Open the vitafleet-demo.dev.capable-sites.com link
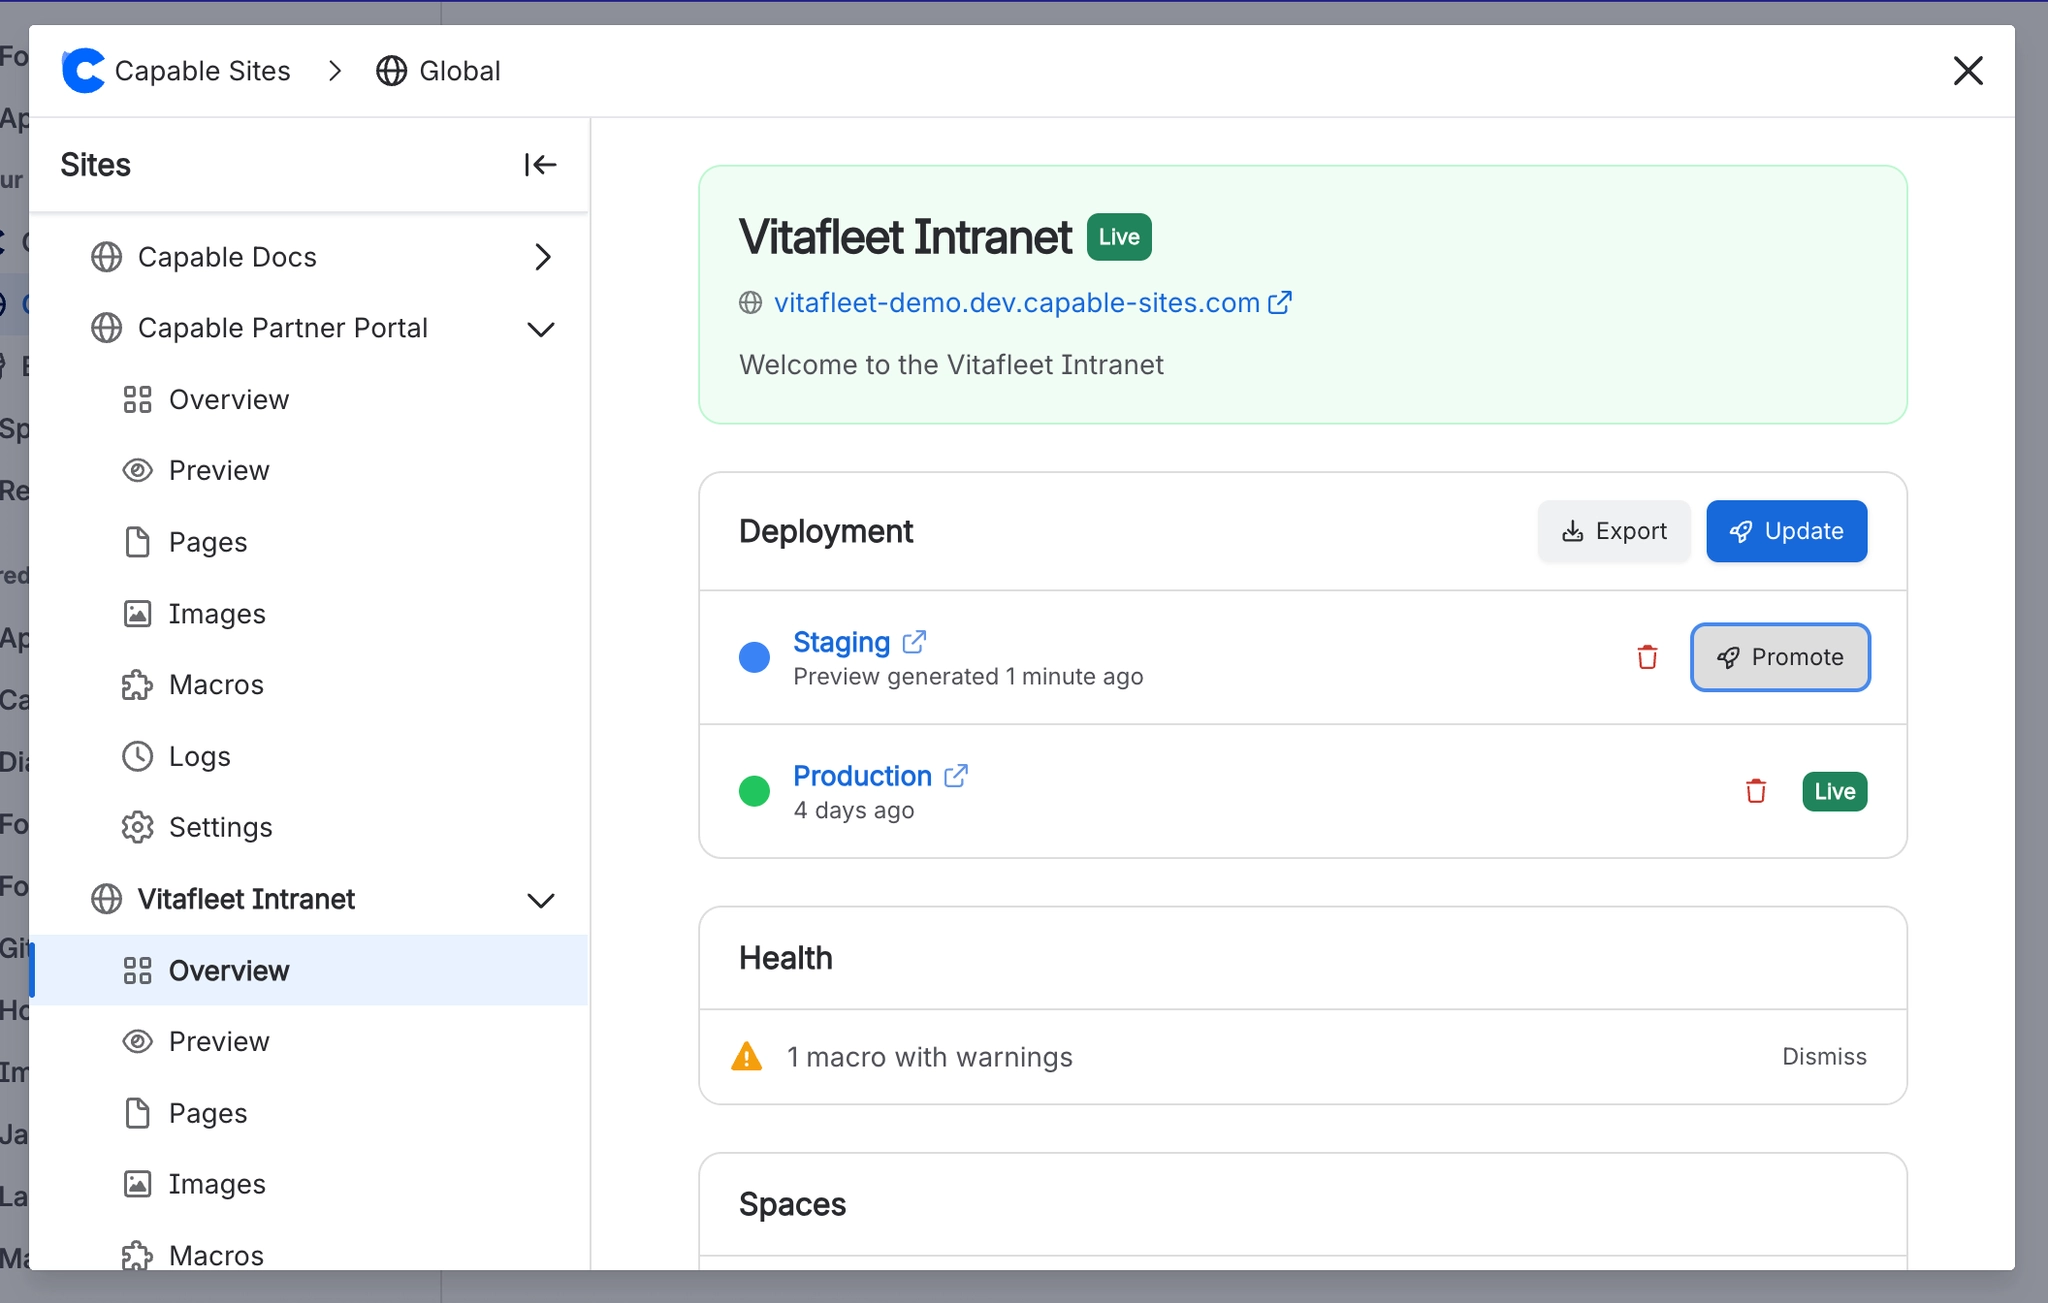Viewport: 2048px width, 1303px height. click(x=1016, y=302)
